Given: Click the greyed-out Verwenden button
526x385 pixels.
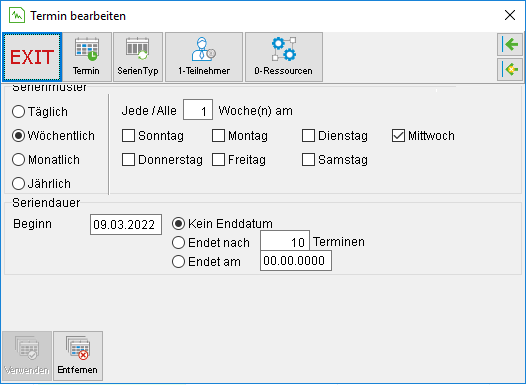Looking at the screenshot, I should (x=27, y=356).
